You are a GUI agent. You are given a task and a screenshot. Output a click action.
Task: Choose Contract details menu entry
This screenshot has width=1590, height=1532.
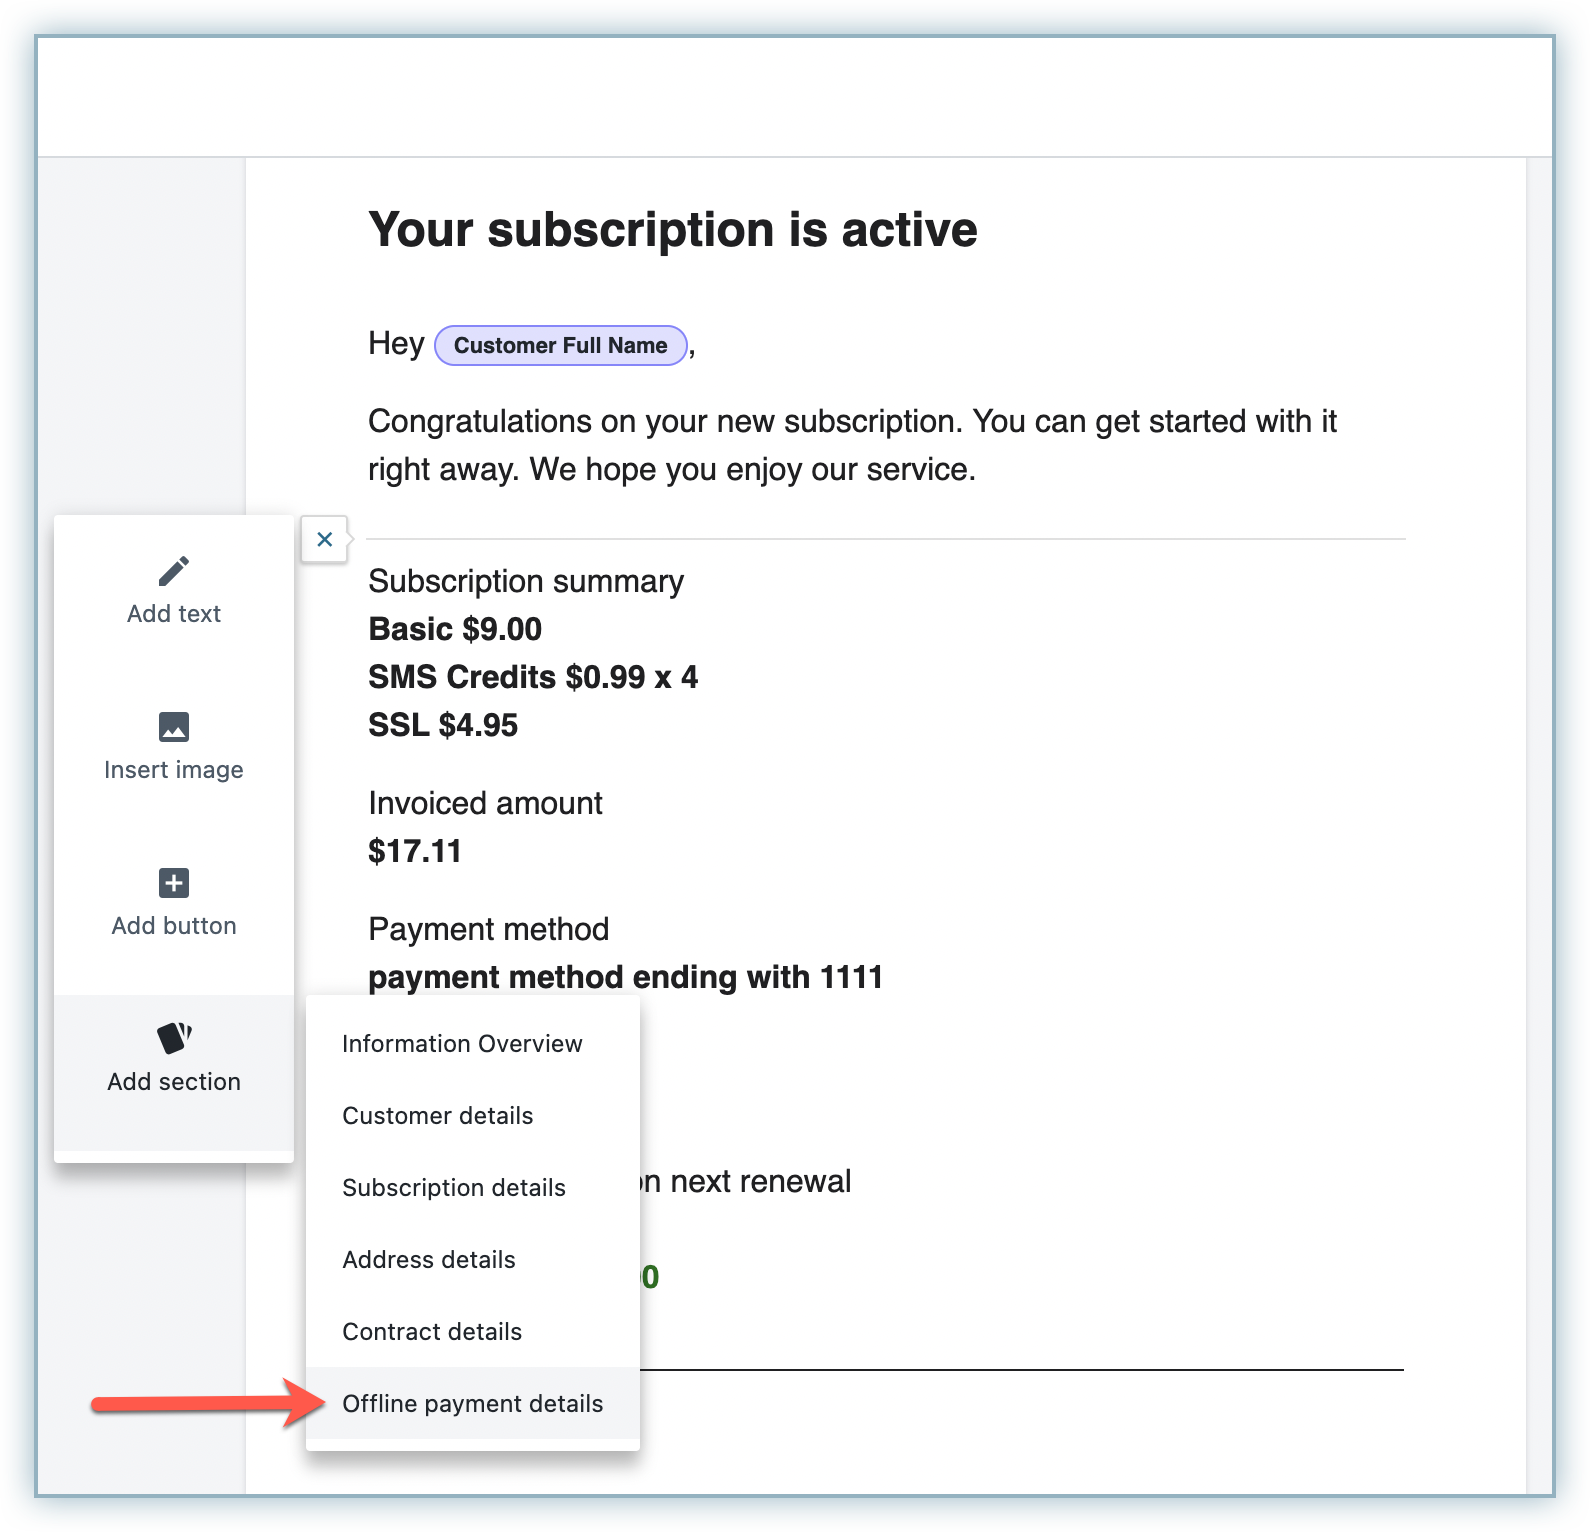click(432, 1332)
